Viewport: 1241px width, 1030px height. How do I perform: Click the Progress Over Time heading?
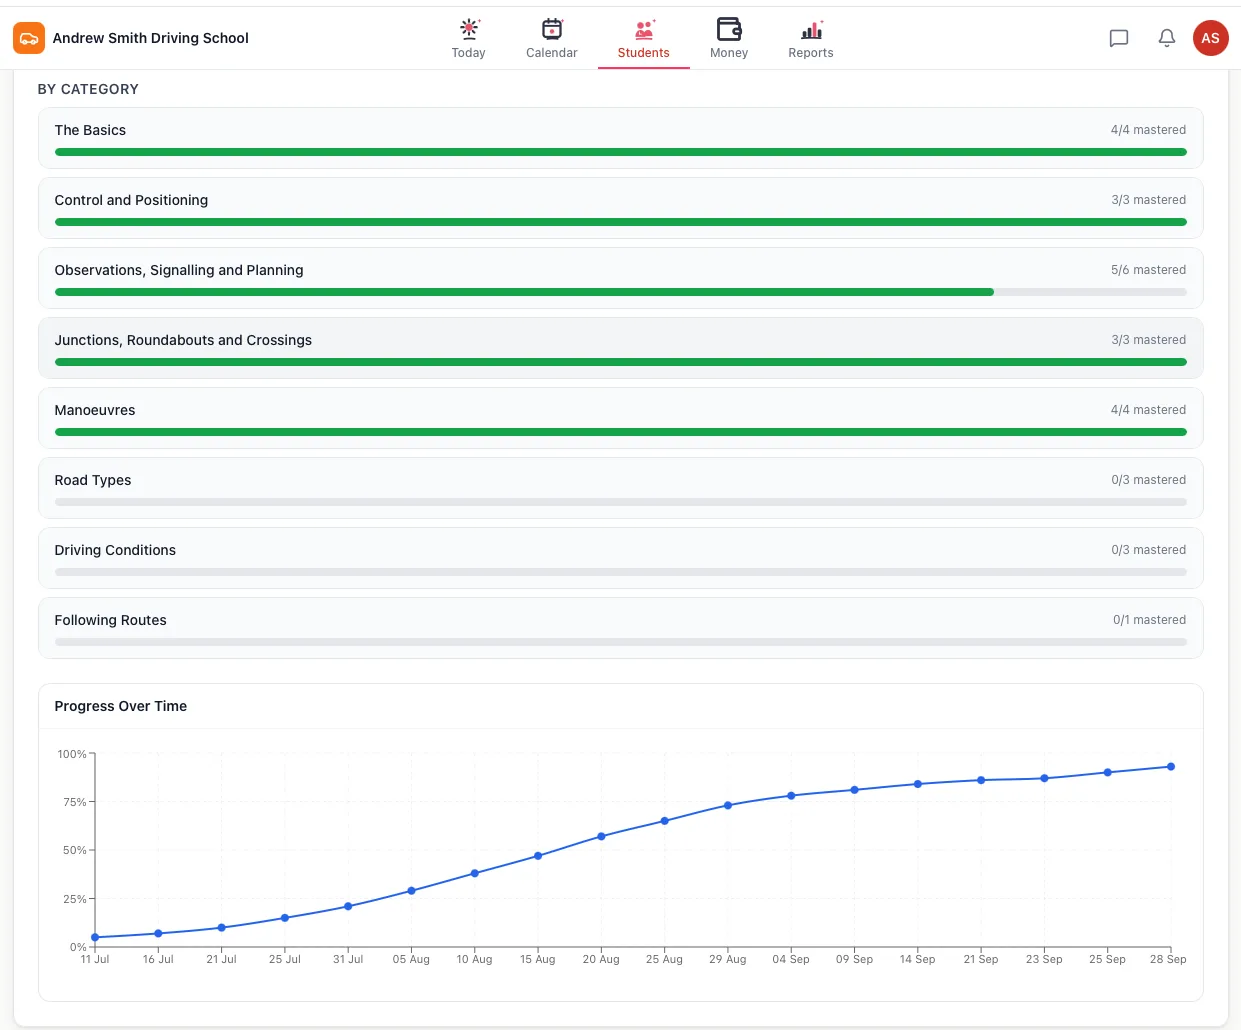(121, 706)
